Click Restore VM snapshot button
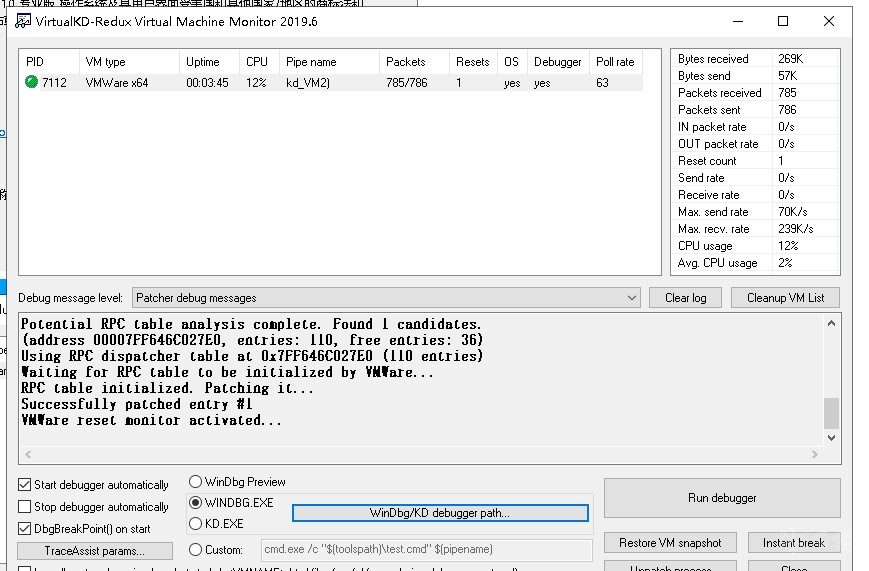Screen dimensions: 869x571 click(670, 543)
